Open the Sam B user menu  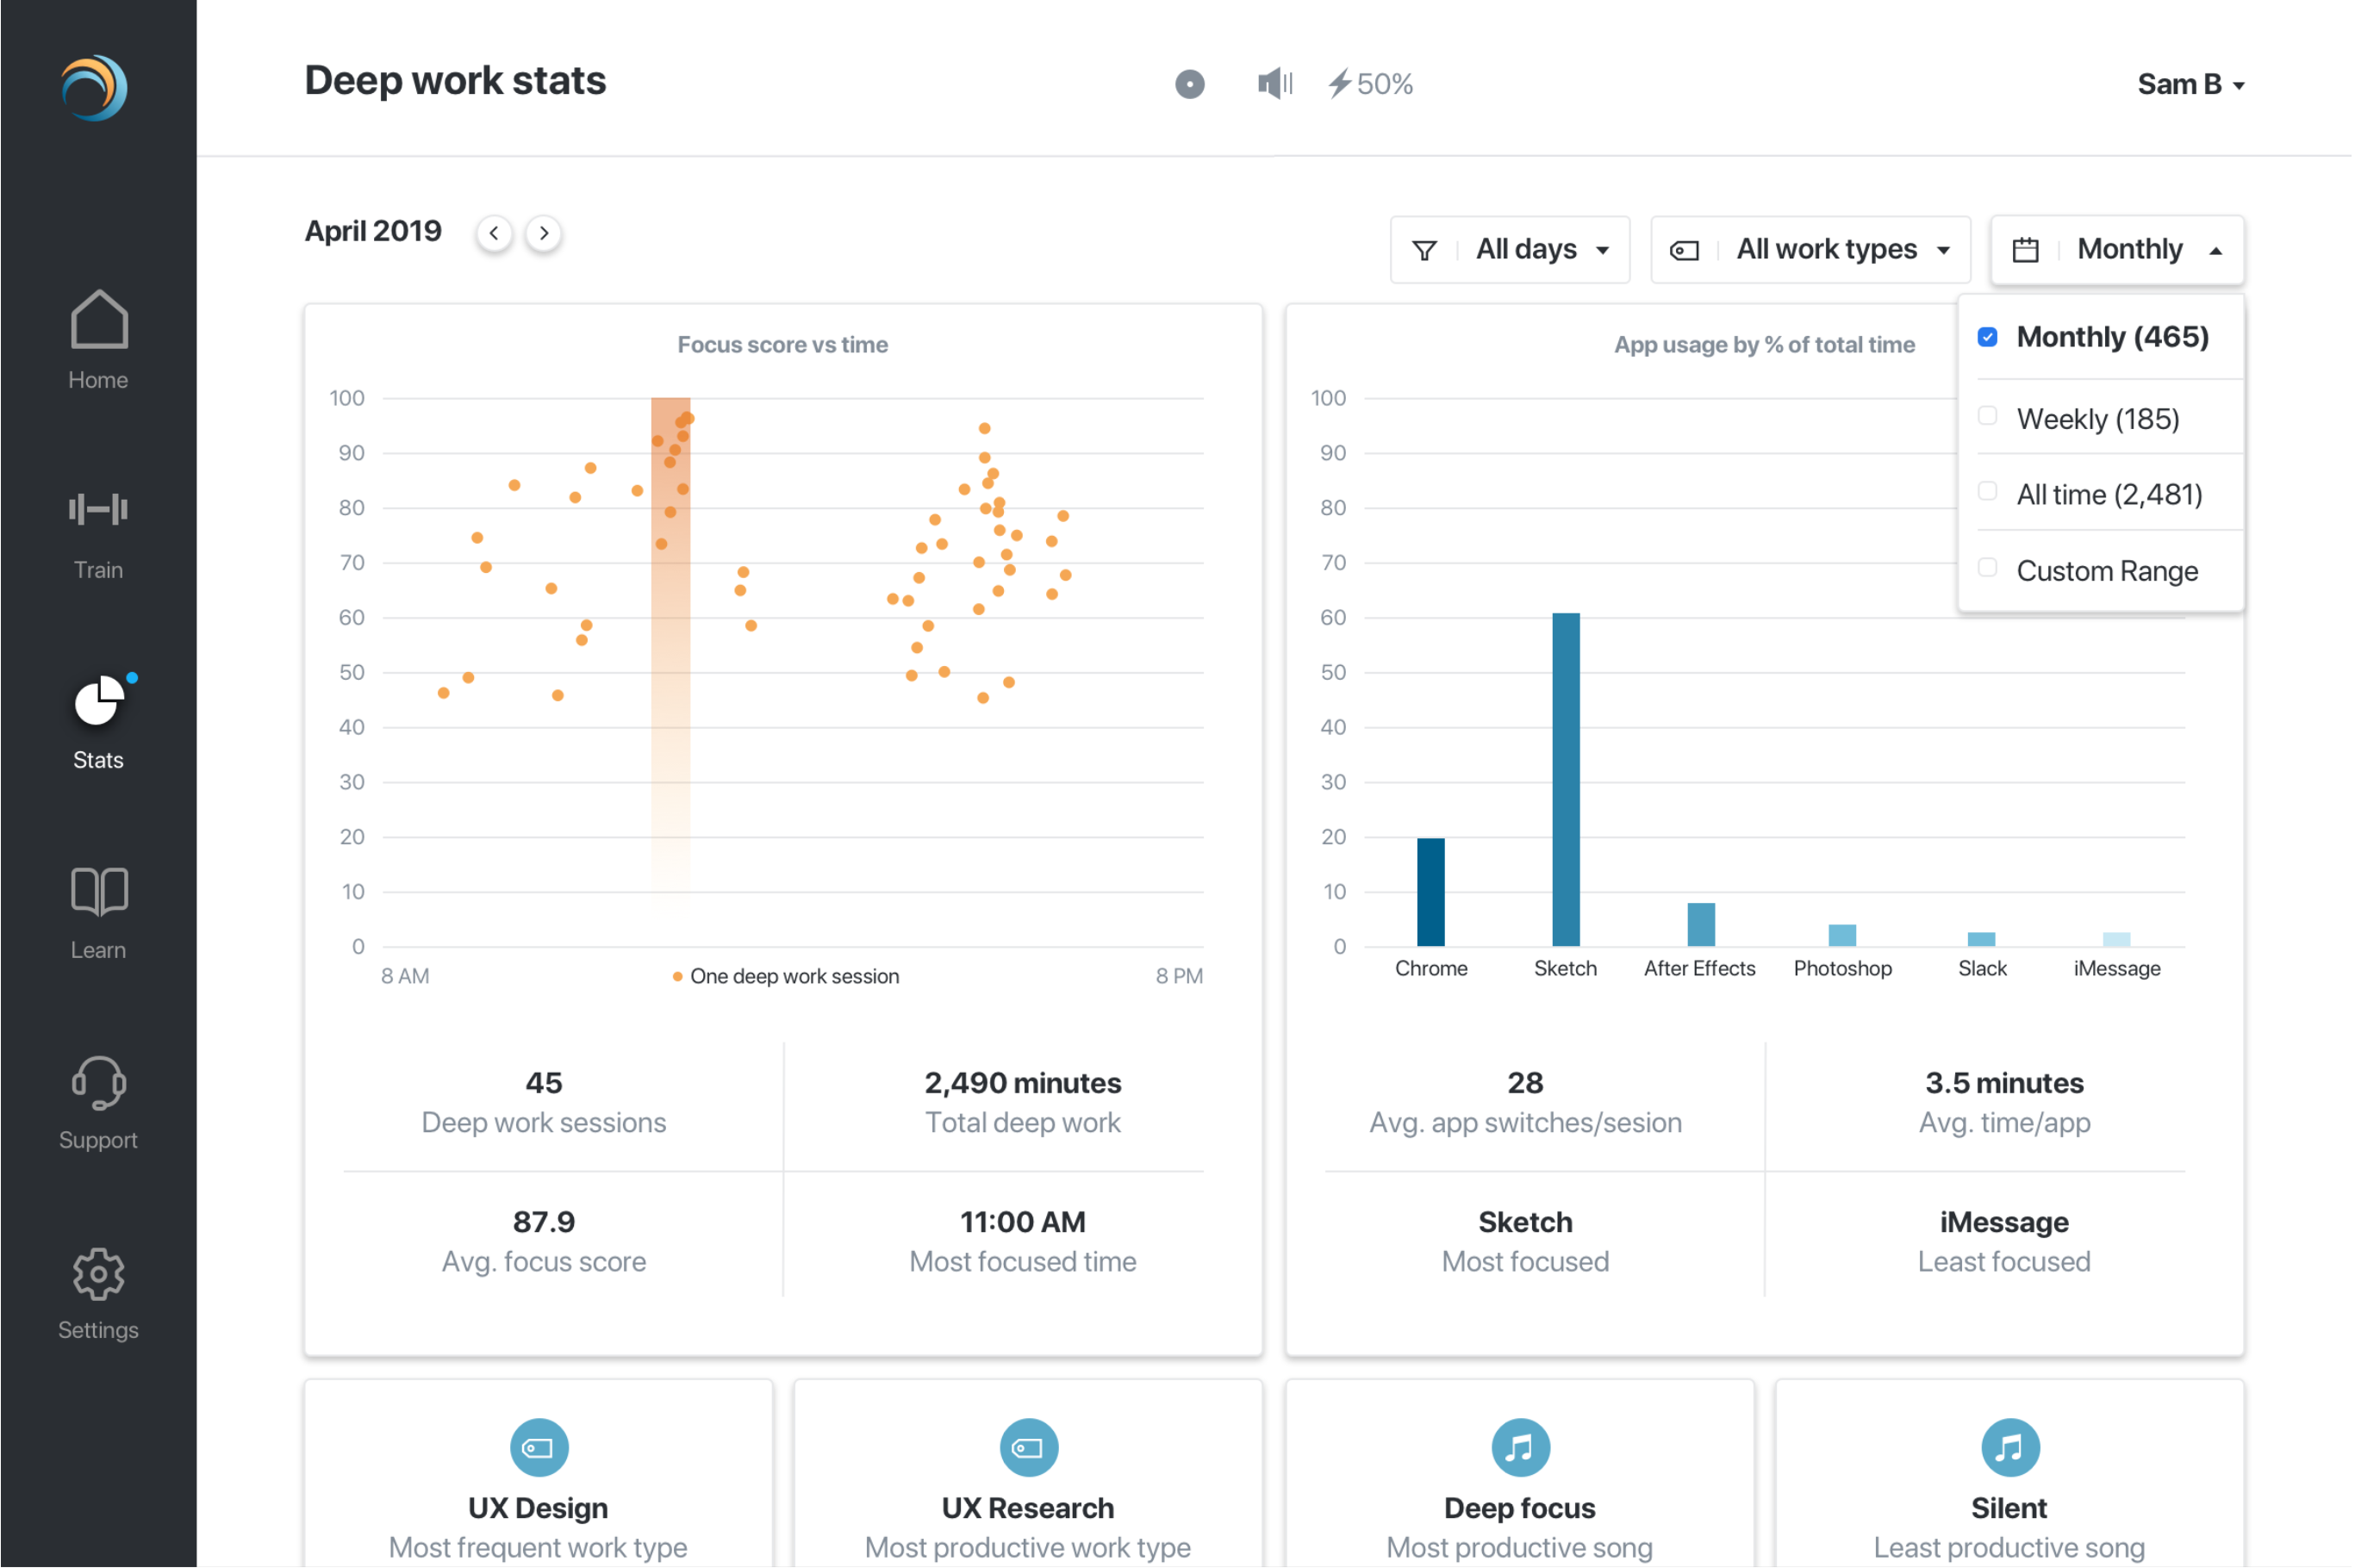[x=2190, y=85]
